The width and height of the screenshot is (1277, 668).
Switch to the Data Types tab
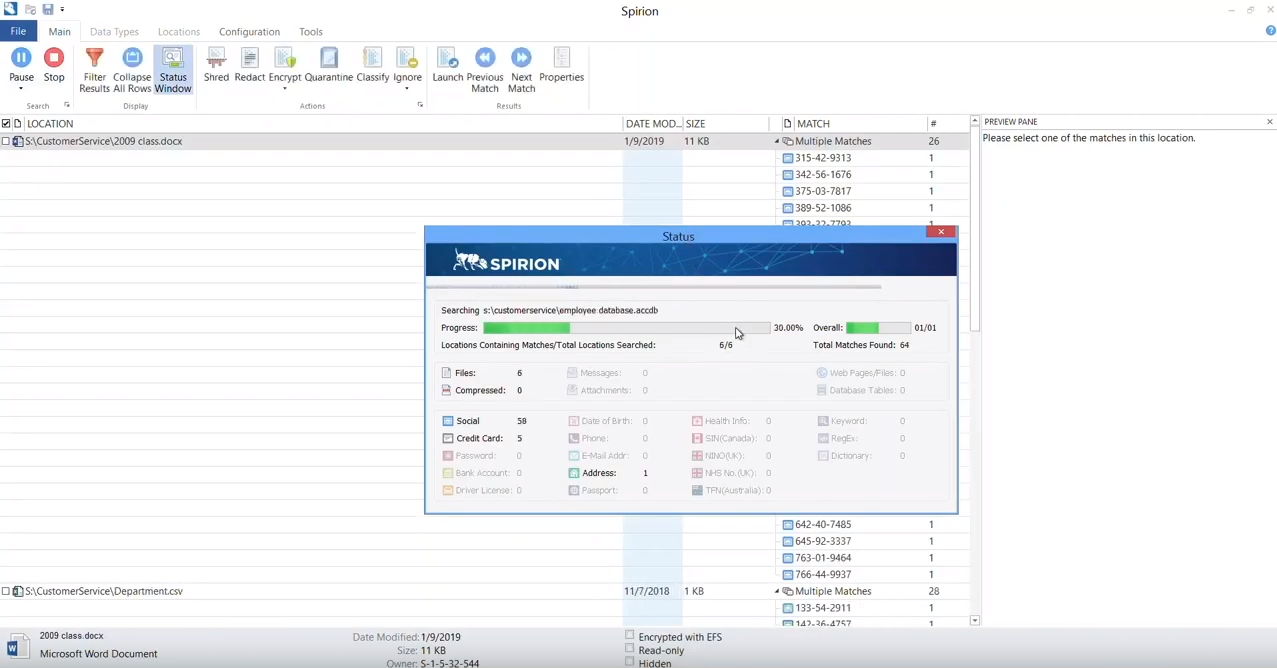point(113,31)
